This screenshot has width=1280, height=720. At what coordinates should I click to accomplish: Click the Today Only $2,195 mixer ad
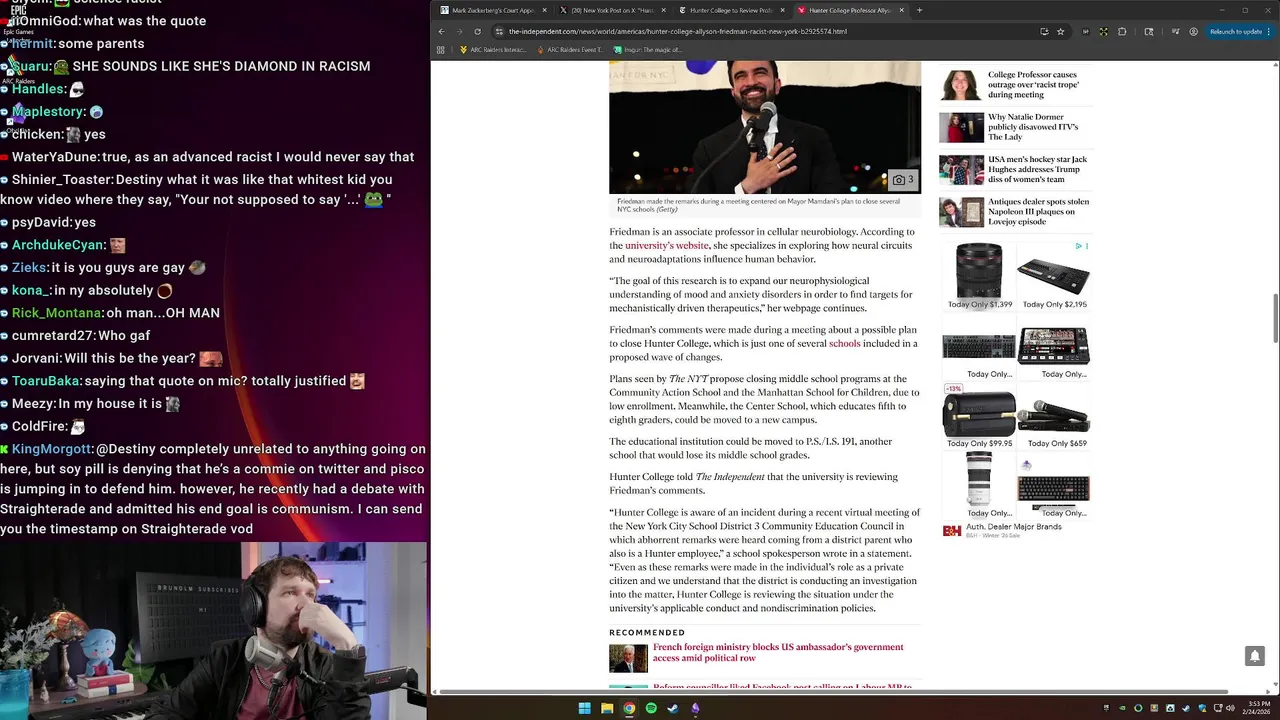pos(1054,276)
